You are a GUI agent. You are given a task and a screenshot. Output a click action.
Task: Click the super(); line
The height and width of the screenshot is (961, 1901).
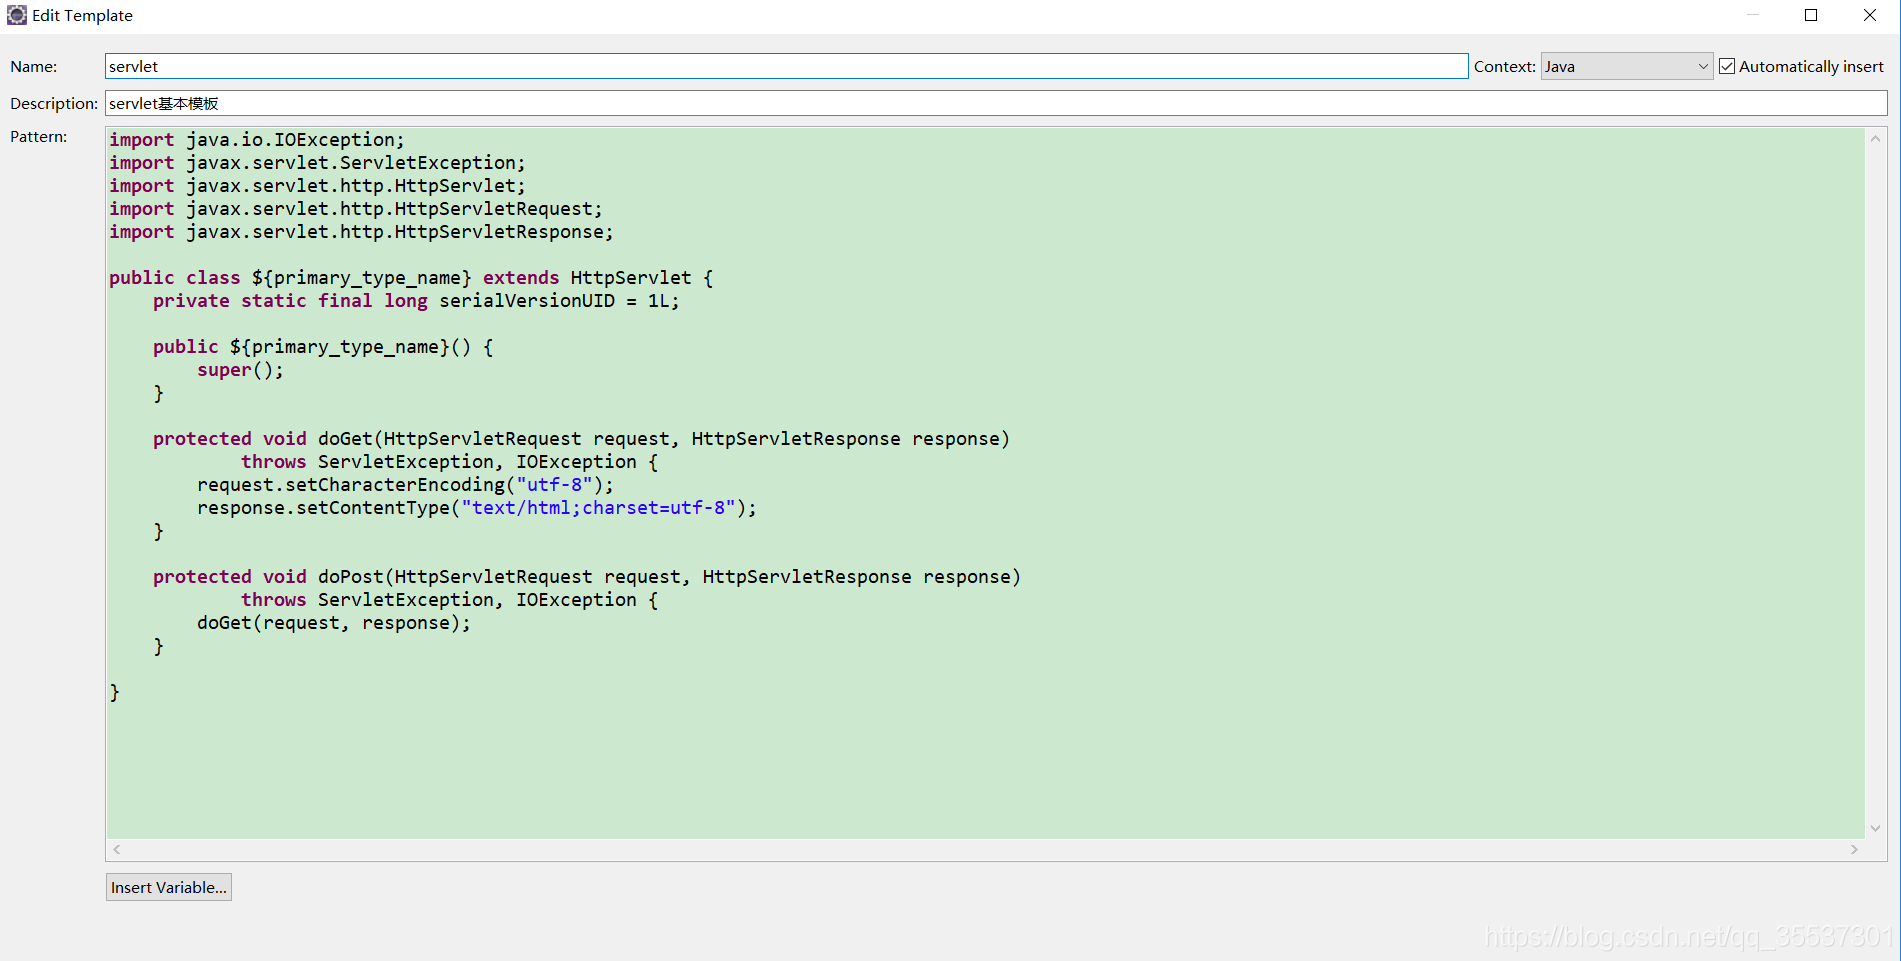(x=240, y=370)
